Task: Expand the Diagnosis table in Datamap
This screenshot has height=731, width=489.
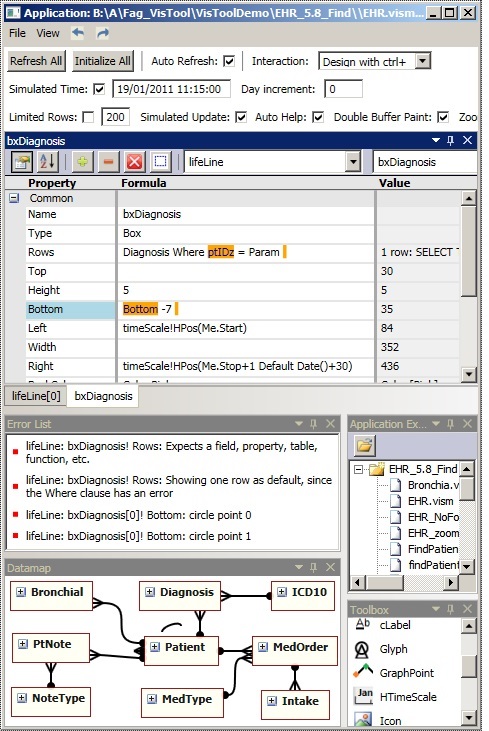Action: pos(150,592)
